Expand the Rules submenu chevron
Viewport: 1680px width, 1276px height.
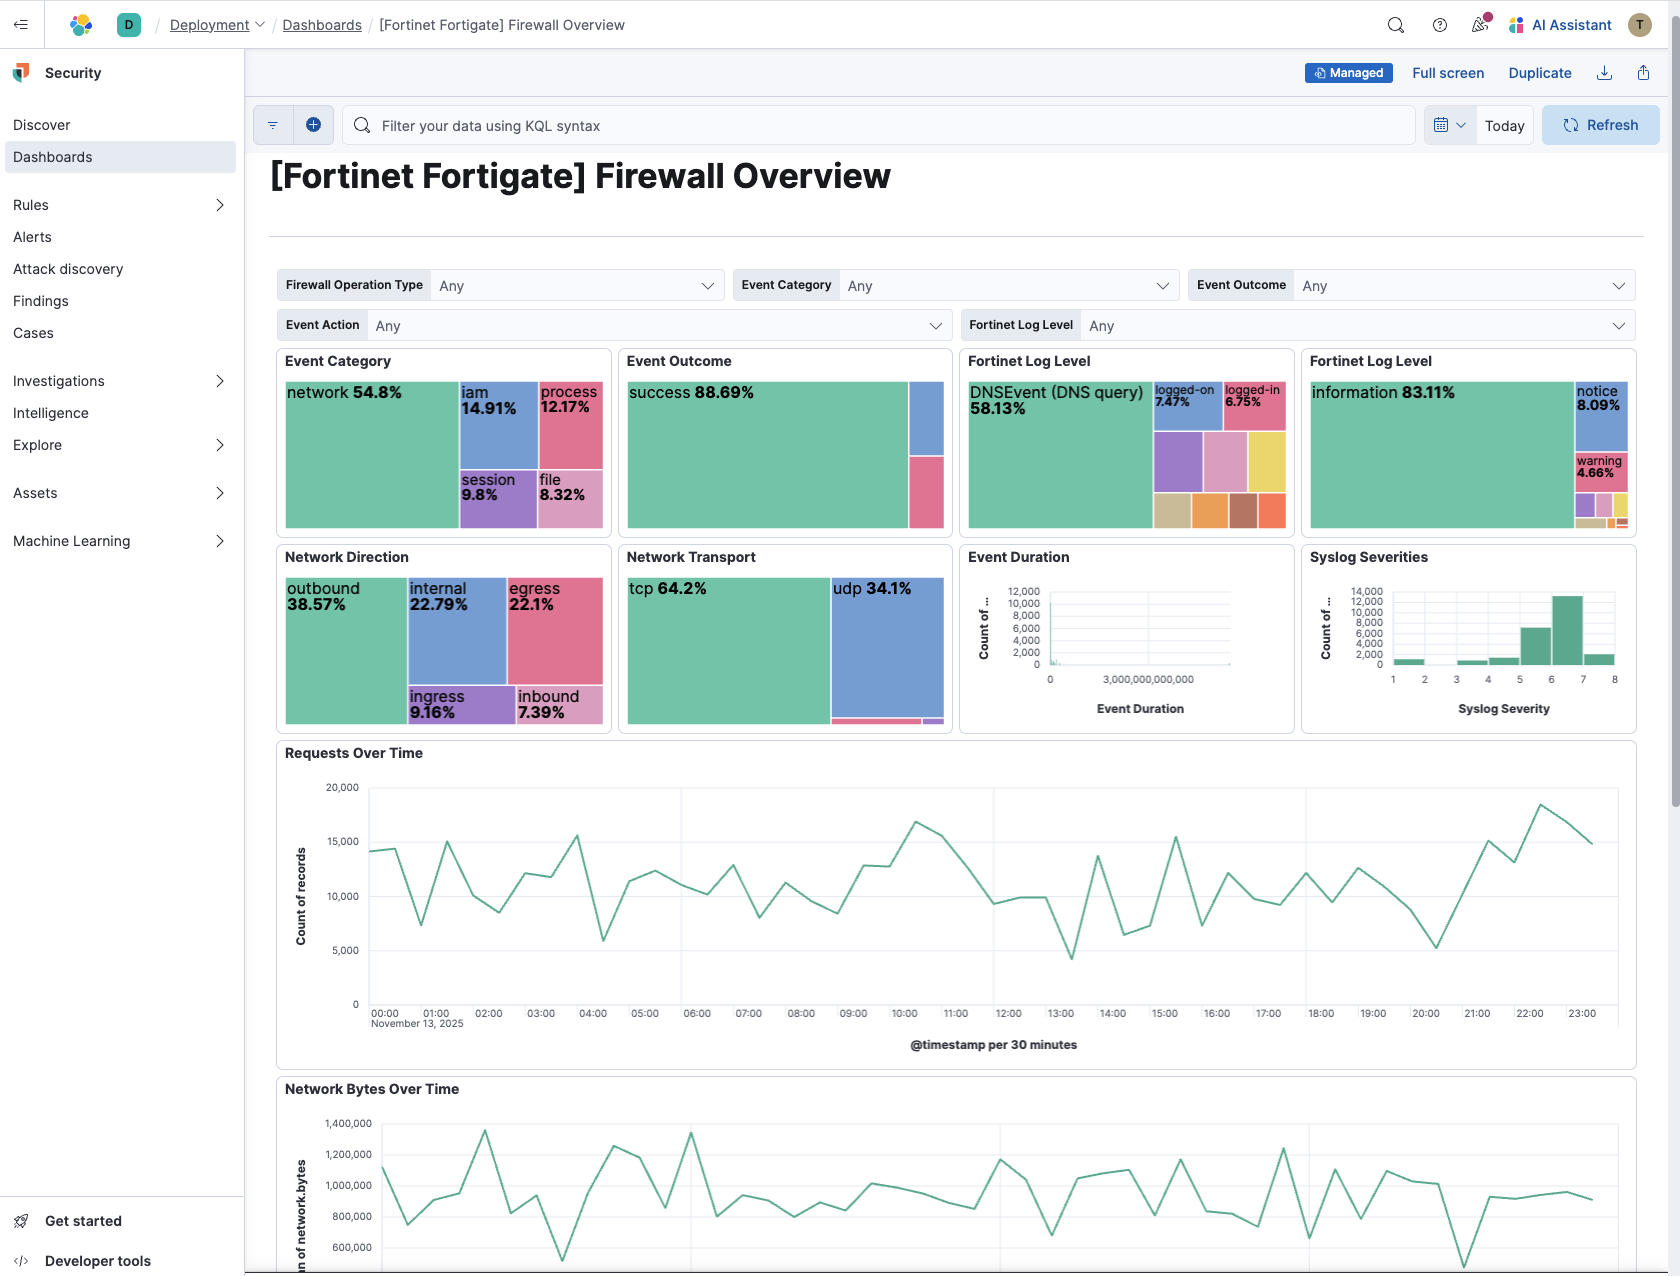pyautogui.click(x=220, y=205)
